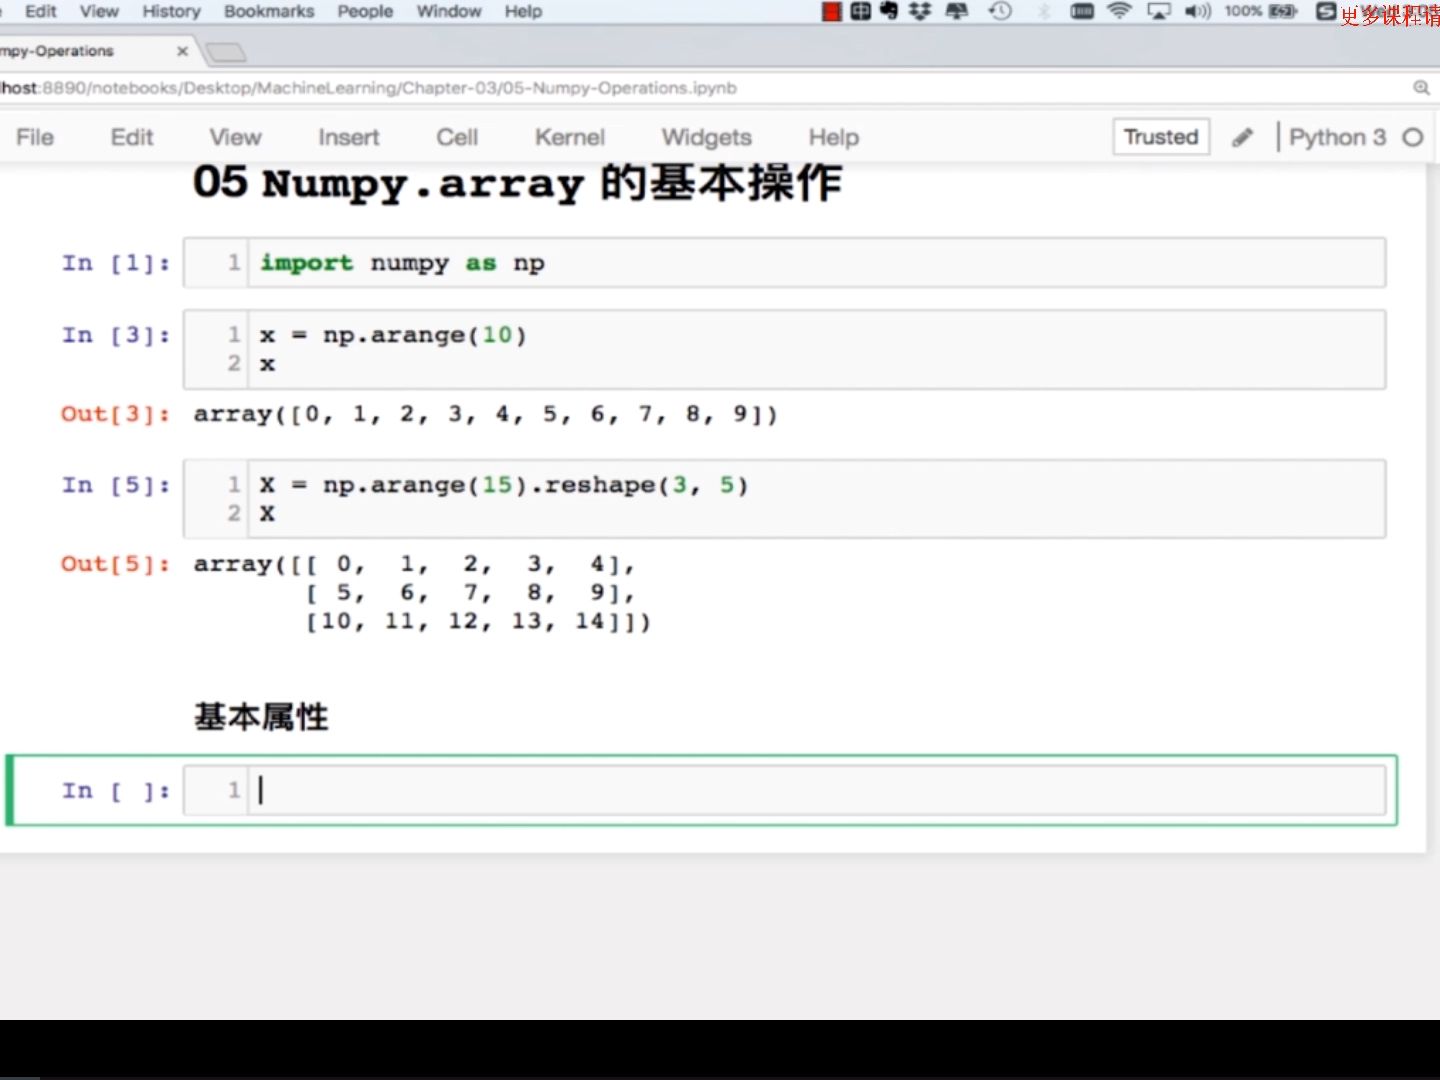Image resolution: width=1440 pixels, height=1080 pixels.
Task: Click the magnifier zoom icon in the address bar
Action: point(1421,88)
